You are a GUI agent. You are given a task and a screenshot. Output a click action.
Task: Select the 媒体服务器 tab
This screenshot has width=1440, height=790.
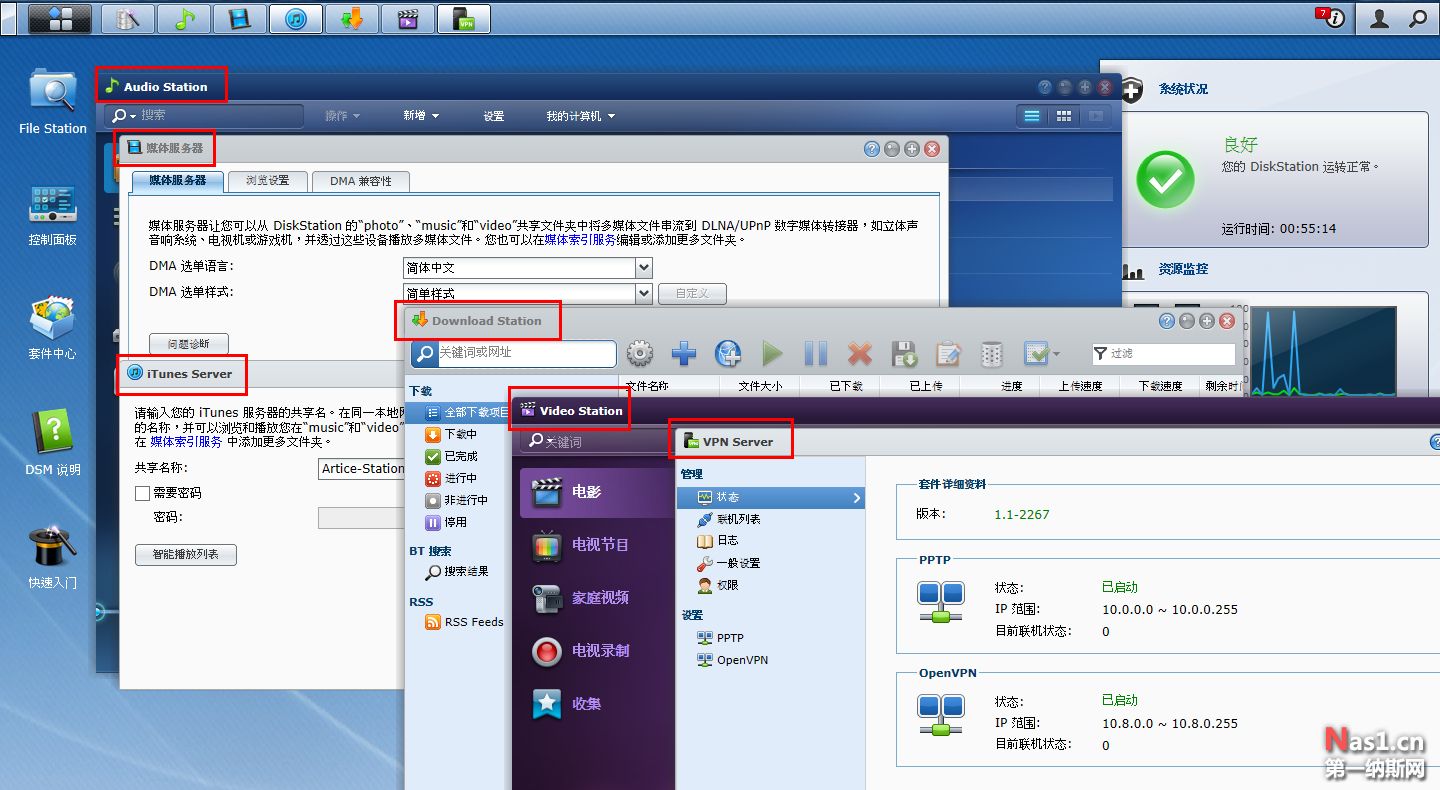178,181
